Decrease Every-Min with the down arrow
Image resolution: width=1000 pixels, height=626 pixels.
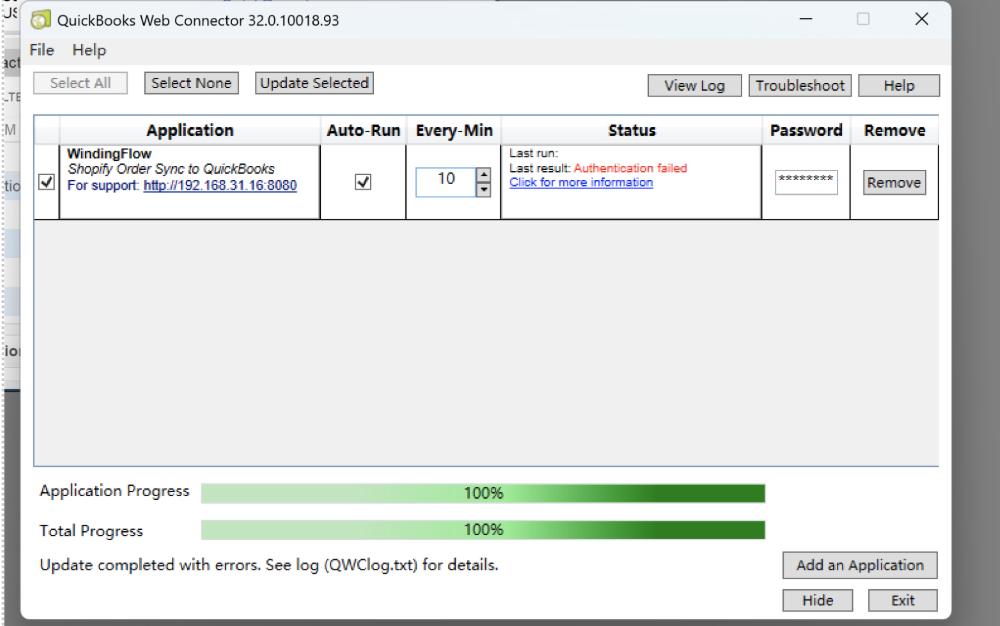click(x=484, y=189)
